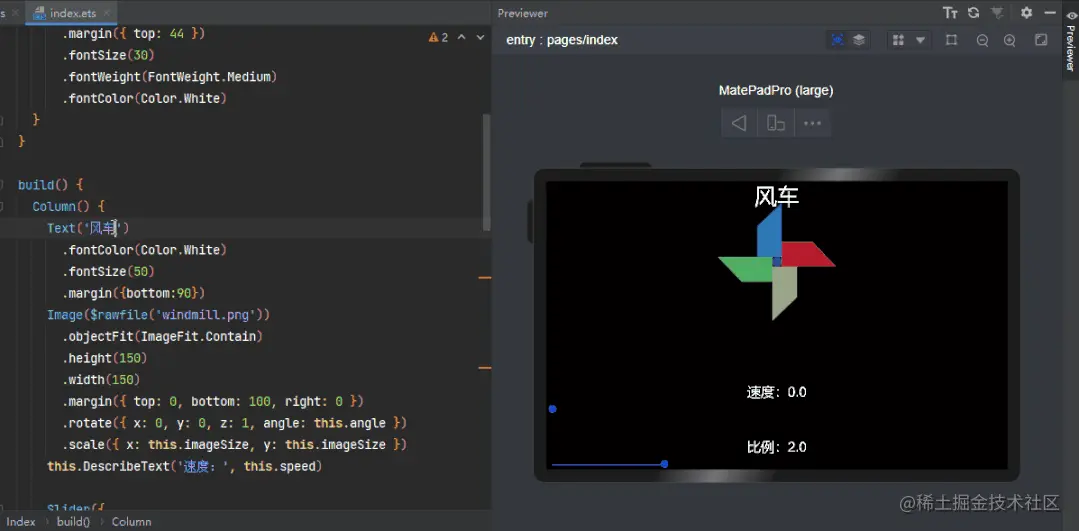Click the .fontWeight(FontWeight.Medium) line
Viewport: 1079px width, 531px height.
pyautogui.click(x=169, y=76)
